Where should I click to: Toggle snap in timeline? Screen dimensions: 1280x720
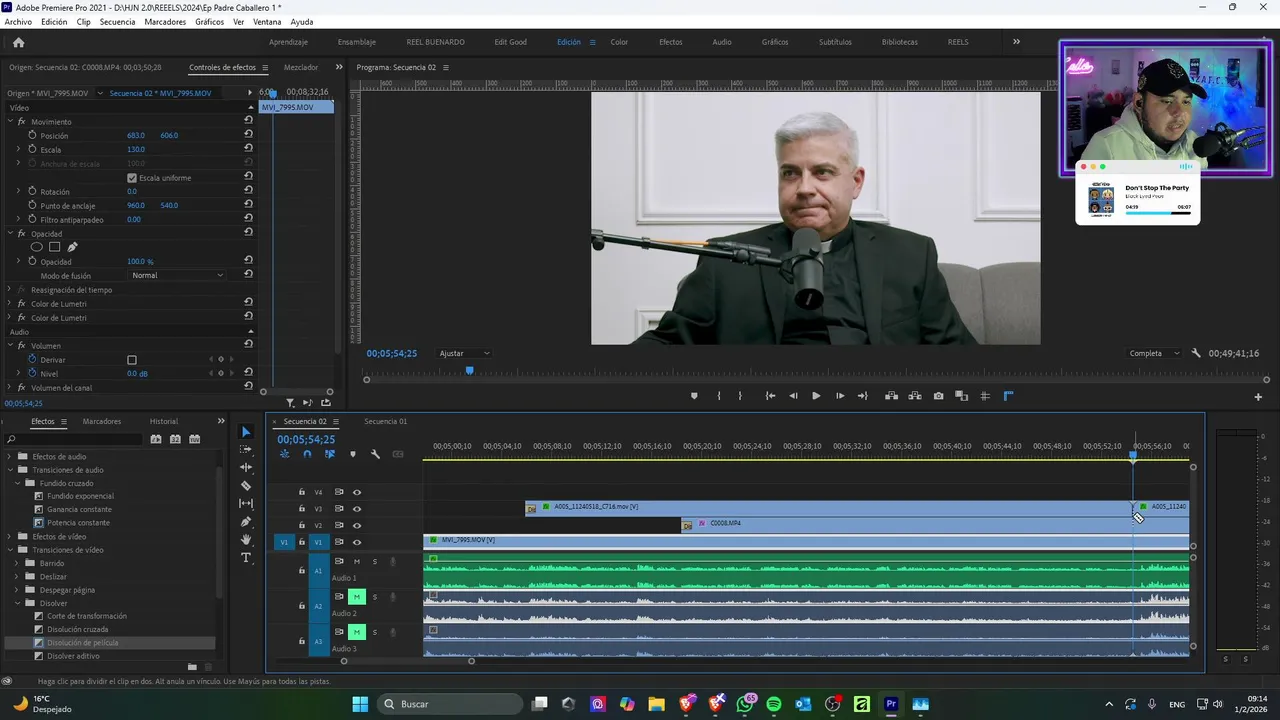[307, 454]
